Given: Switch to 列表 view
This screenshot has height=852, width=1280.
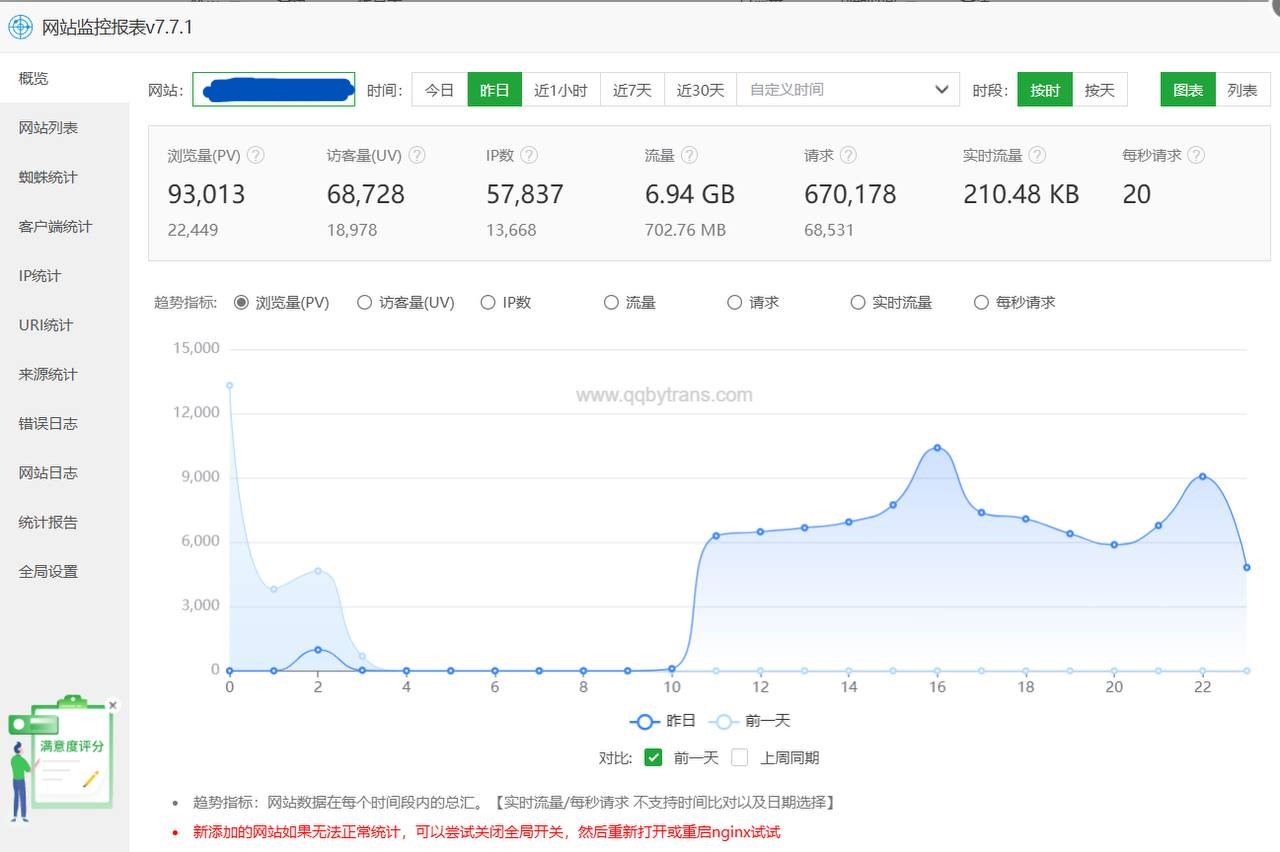Looking at the screenshot, I should tap(1242, 90).
